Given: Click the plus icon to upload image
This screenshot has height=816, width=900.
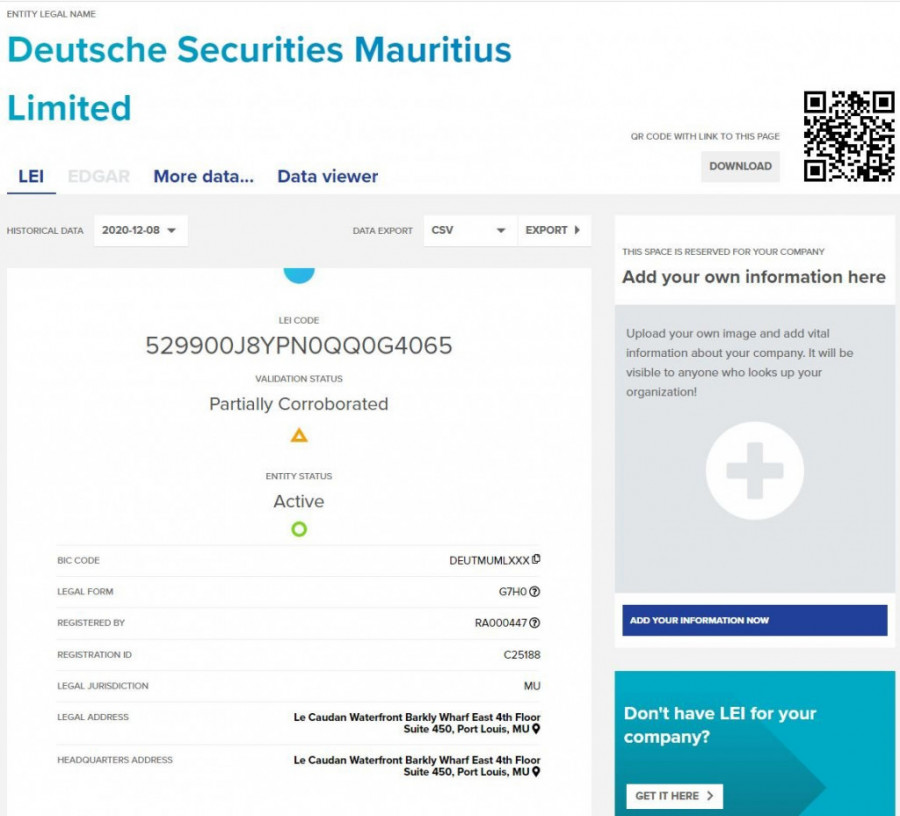Looking at the screenshot, I should point(754,470).
